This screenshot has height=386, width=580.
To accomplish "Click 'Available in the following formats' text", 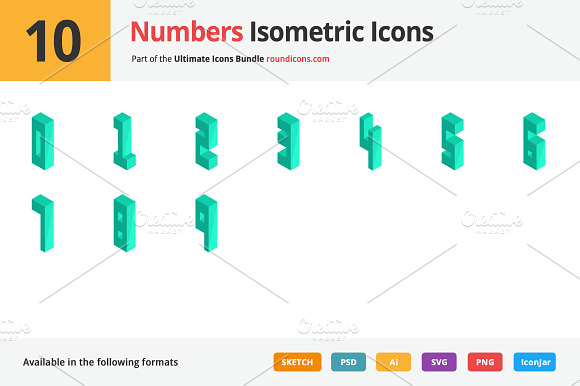I will coord(101,362).
